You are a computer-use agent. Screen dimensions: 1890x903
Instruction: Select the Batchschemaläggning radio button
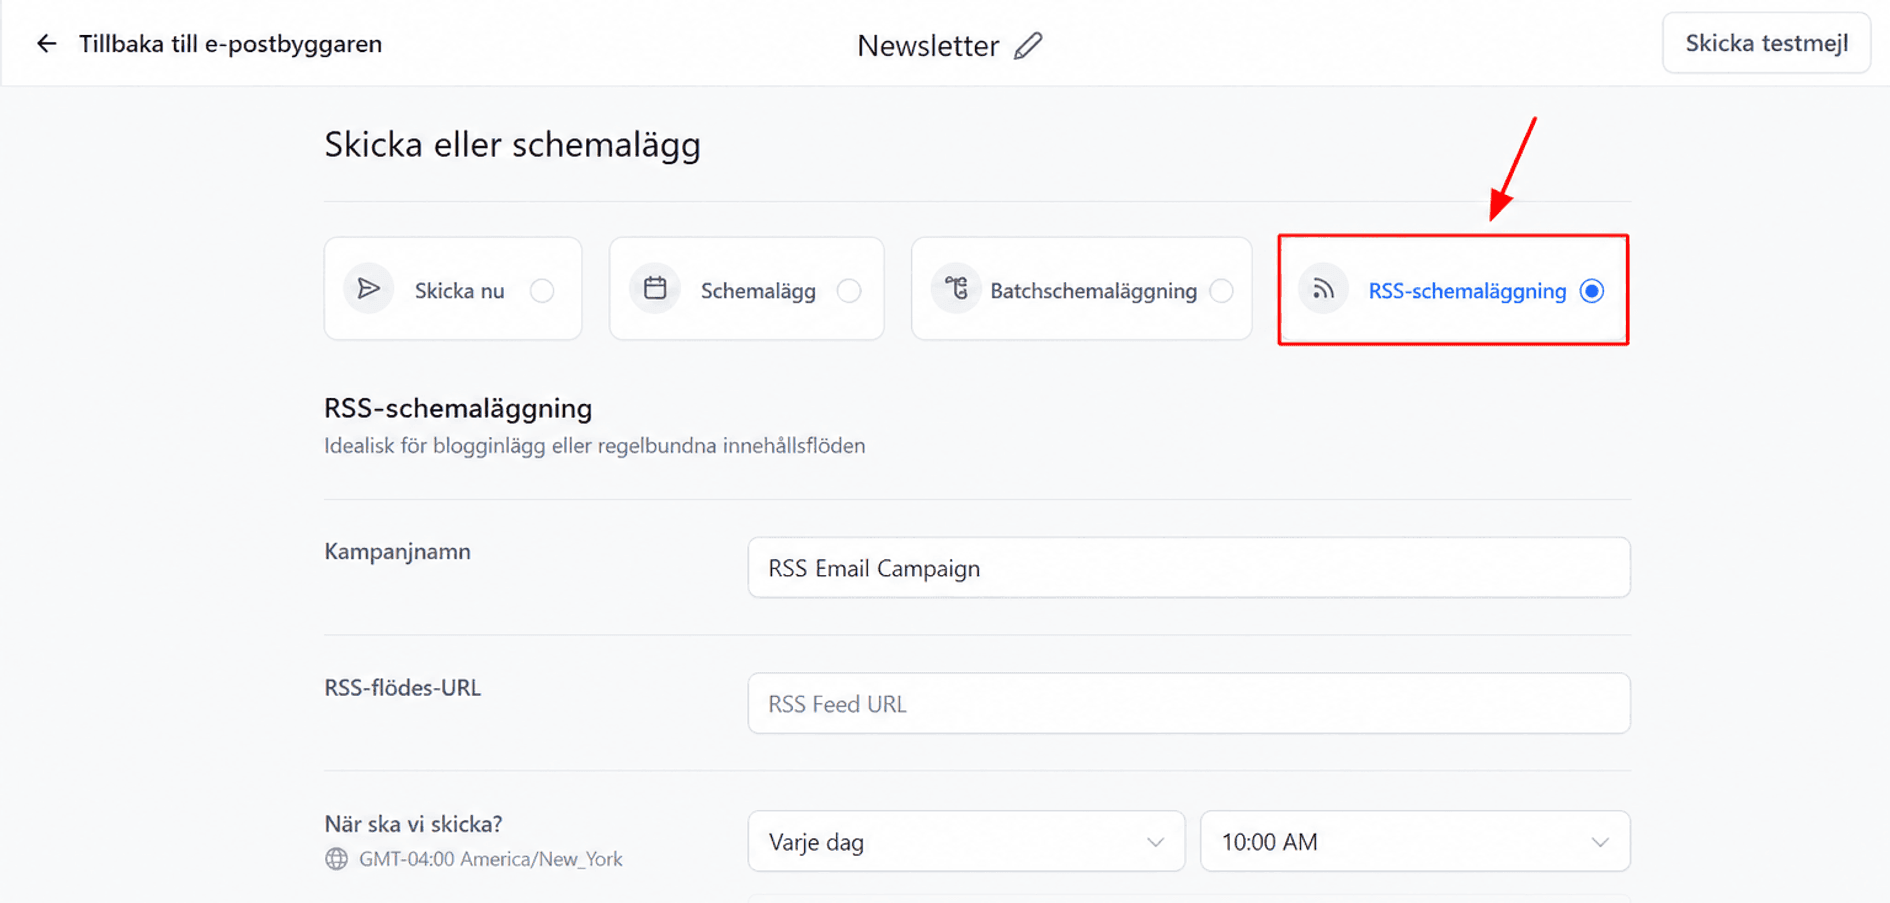(x=1221, y=291)
